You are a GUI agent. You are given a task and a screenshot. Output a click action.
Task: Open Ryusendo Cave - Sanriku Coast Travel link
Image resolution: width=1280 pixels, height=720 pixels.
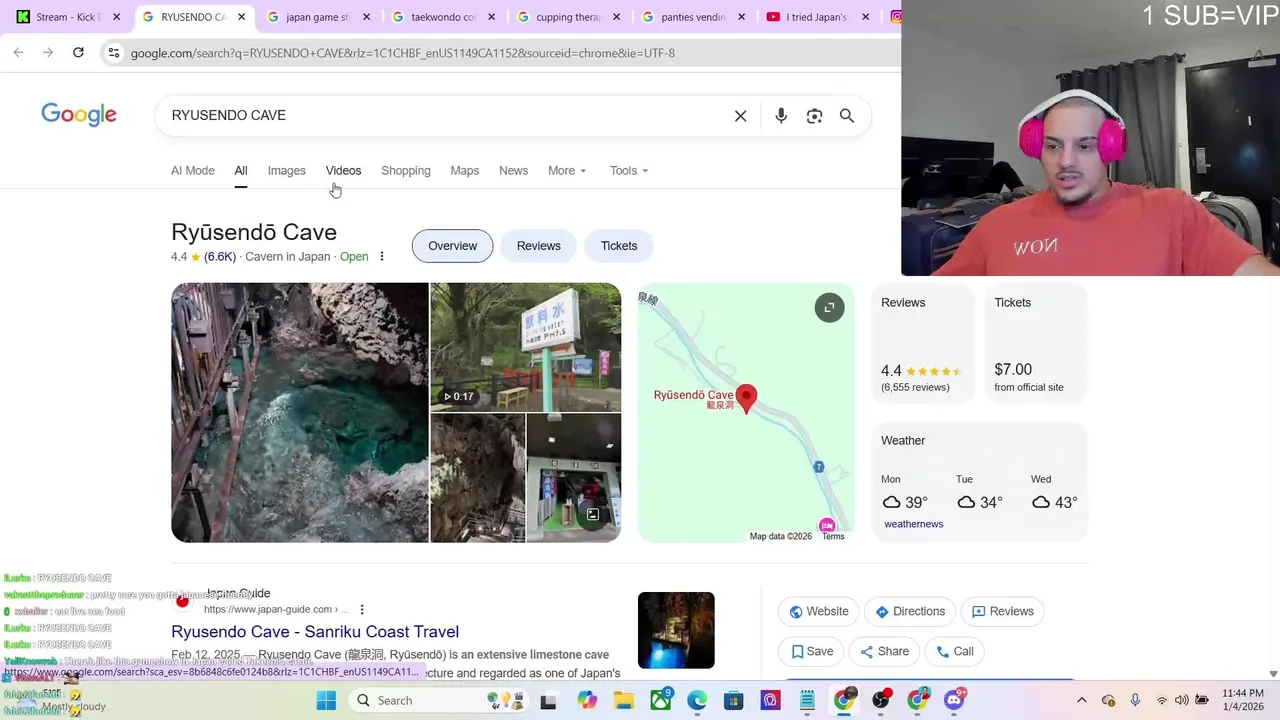315,632
